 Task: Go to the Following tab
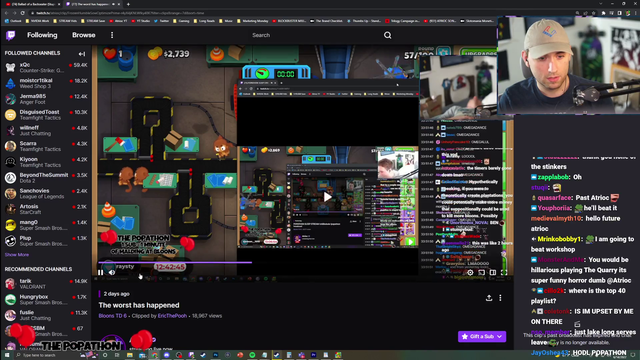coord(42,35)
